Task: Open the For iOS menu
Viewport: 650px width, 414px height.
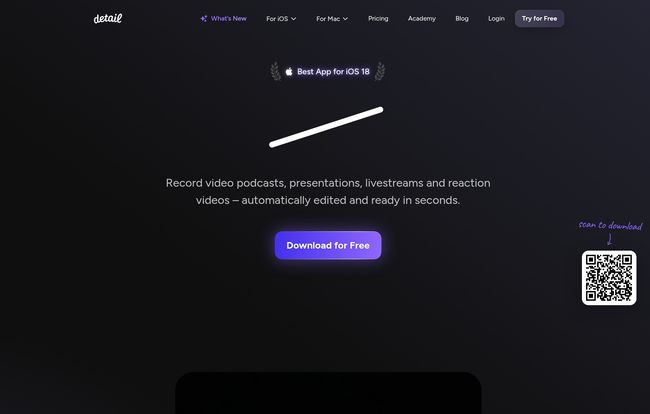Action: click(281, 19)
